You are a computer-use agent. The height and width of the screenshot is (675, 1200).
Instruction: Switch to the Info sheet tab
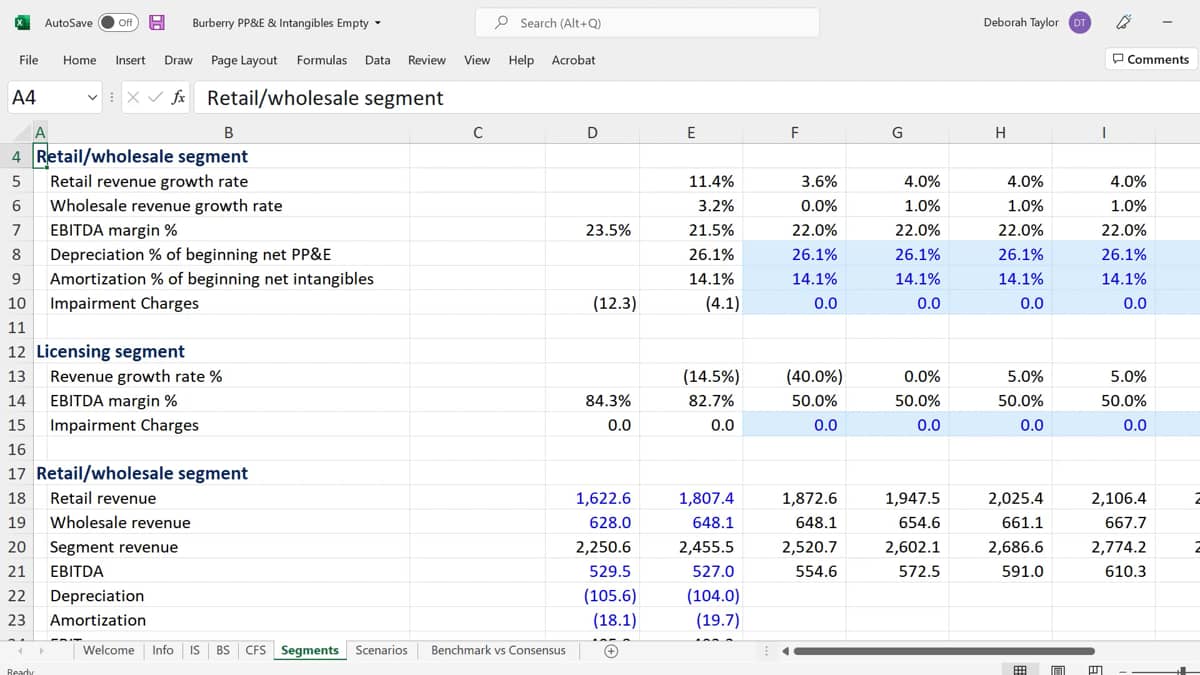(162, 650)
